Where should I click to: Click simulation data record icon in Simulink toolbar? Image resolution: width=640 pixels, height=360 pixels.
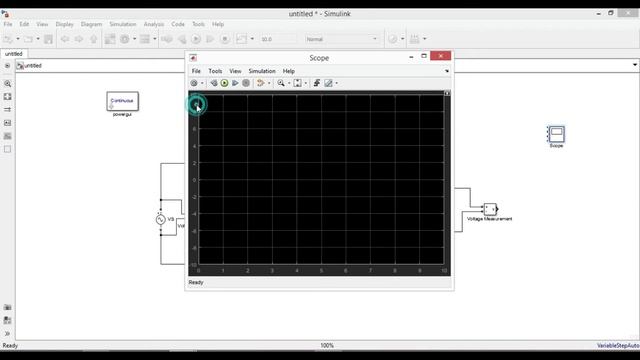click(241, 39)
